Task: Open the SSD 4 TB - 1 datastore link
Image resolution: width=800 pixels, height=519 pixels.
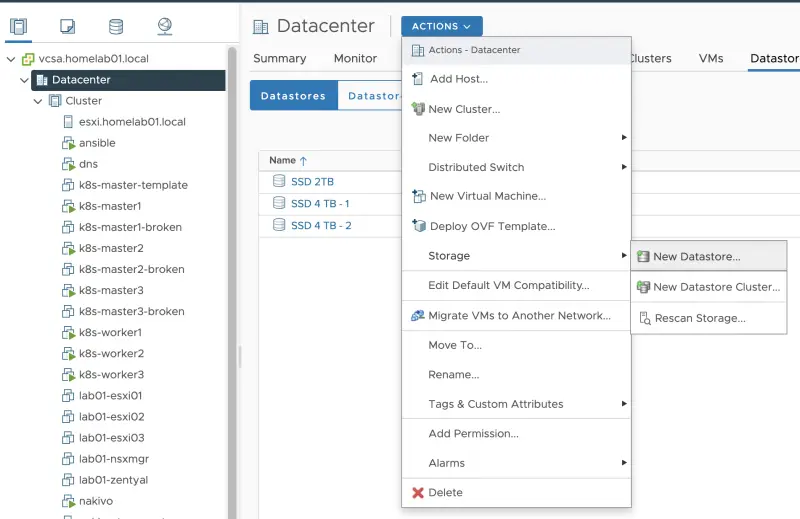Action: click(x=320, y=204)
